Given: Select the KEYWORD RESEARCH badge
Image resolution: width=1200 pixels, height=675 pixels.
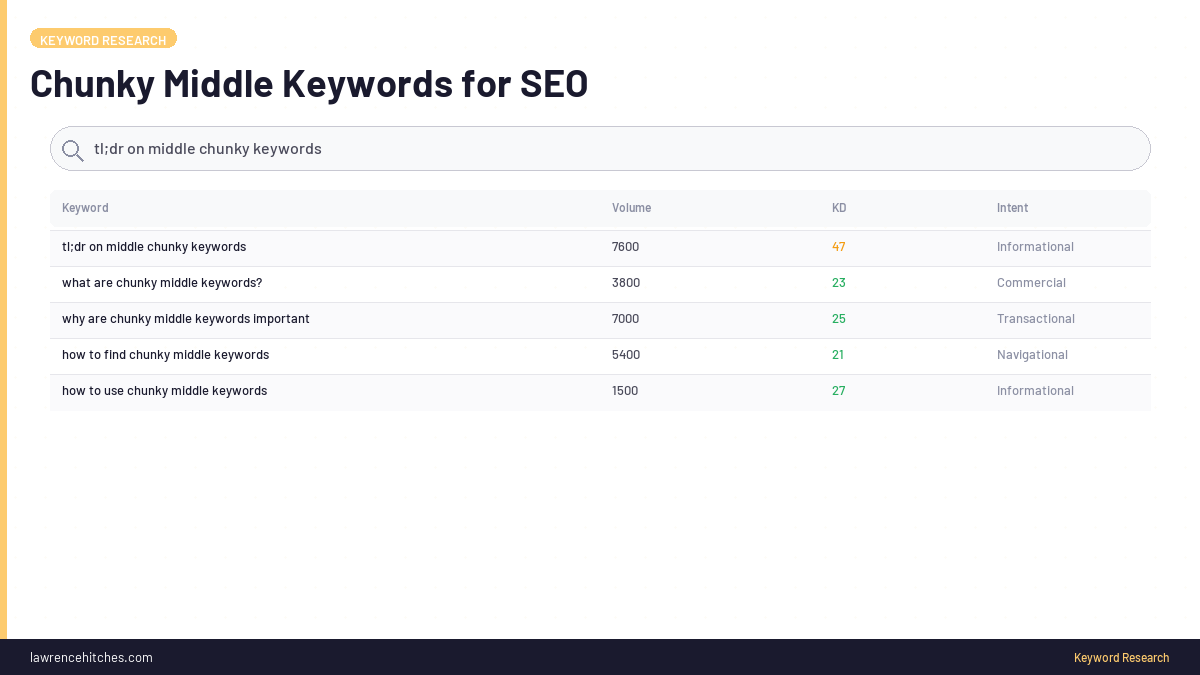Looking at the screenshot, I should tap(103, 39).
